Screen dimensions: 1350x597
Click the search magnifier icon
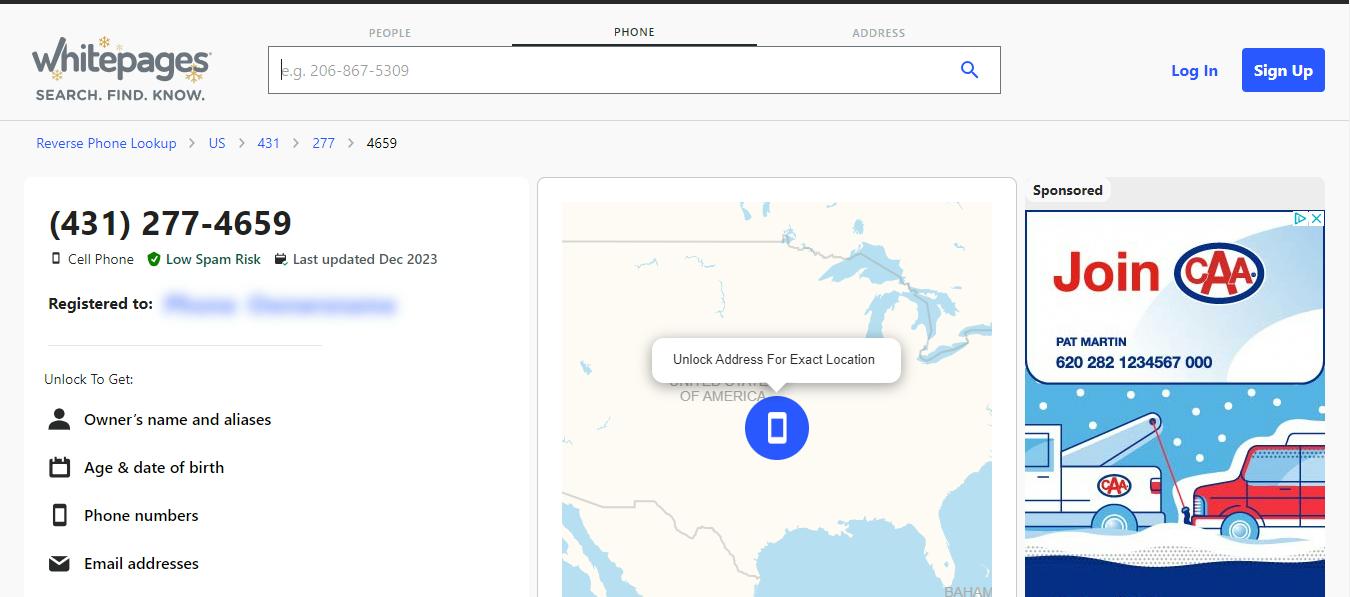pos(969,70)
